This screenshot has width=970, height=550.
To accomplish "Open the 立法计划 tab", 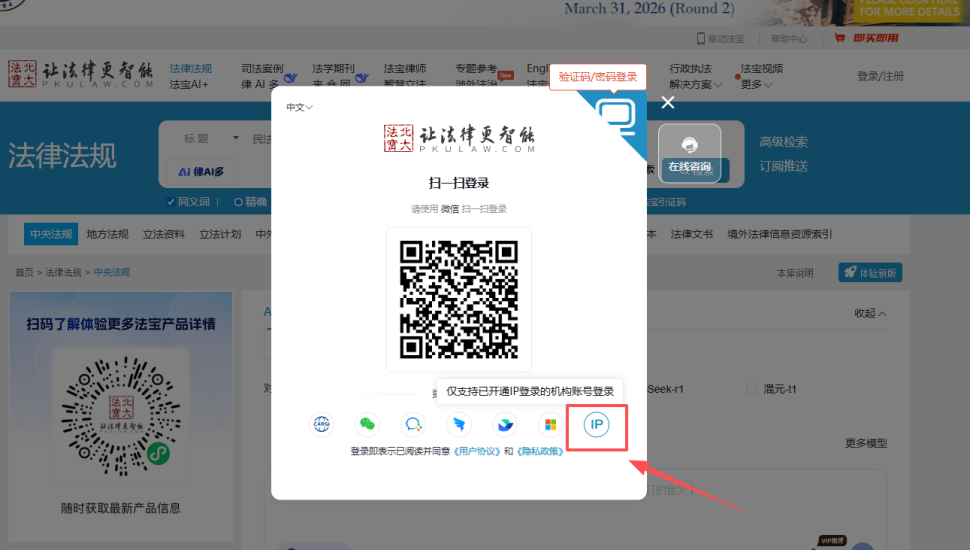I will (x=220, y=234).
